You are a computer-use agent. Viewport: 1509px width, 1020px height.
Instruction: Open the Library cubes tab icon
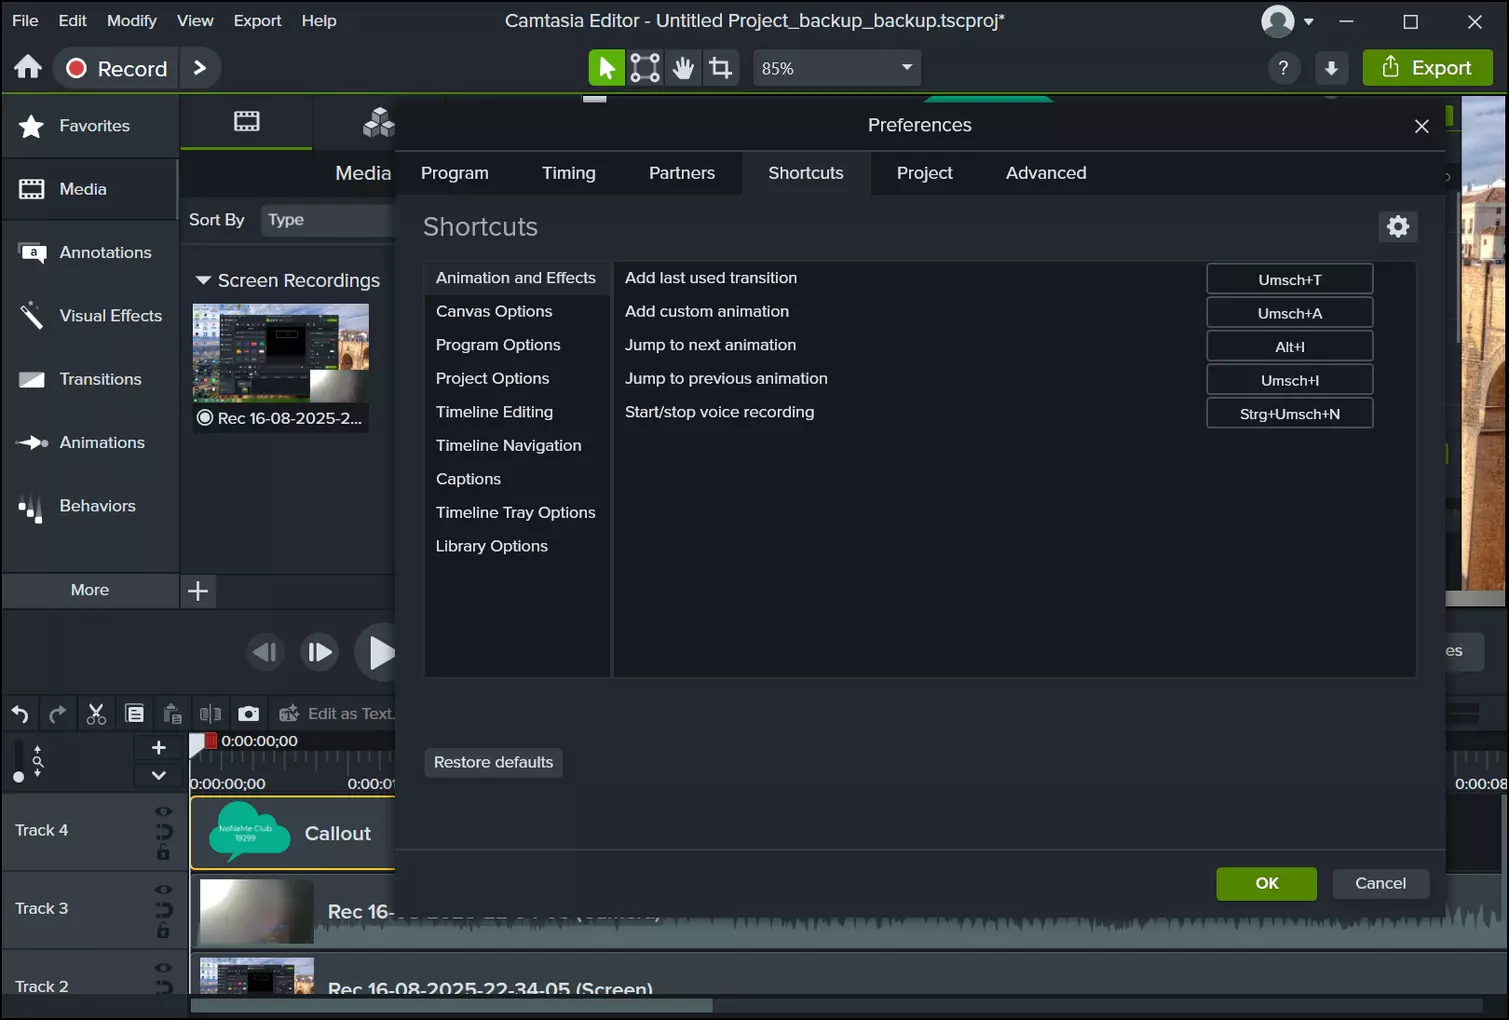coord(378,122)
